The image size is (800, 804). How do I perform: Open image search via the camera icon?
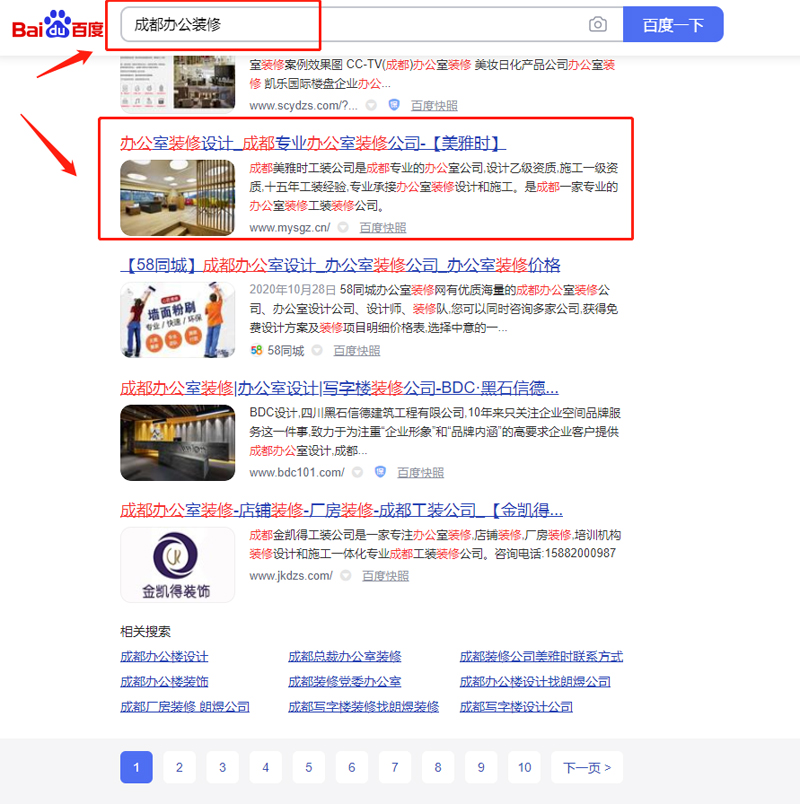600,23
